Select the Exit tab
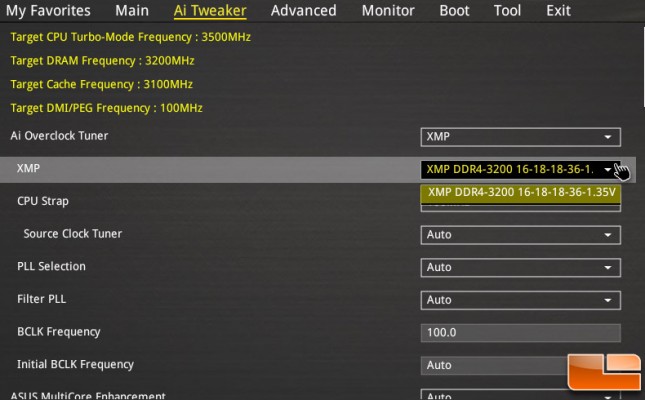This screenshot has width=645, height=400. 558,10
